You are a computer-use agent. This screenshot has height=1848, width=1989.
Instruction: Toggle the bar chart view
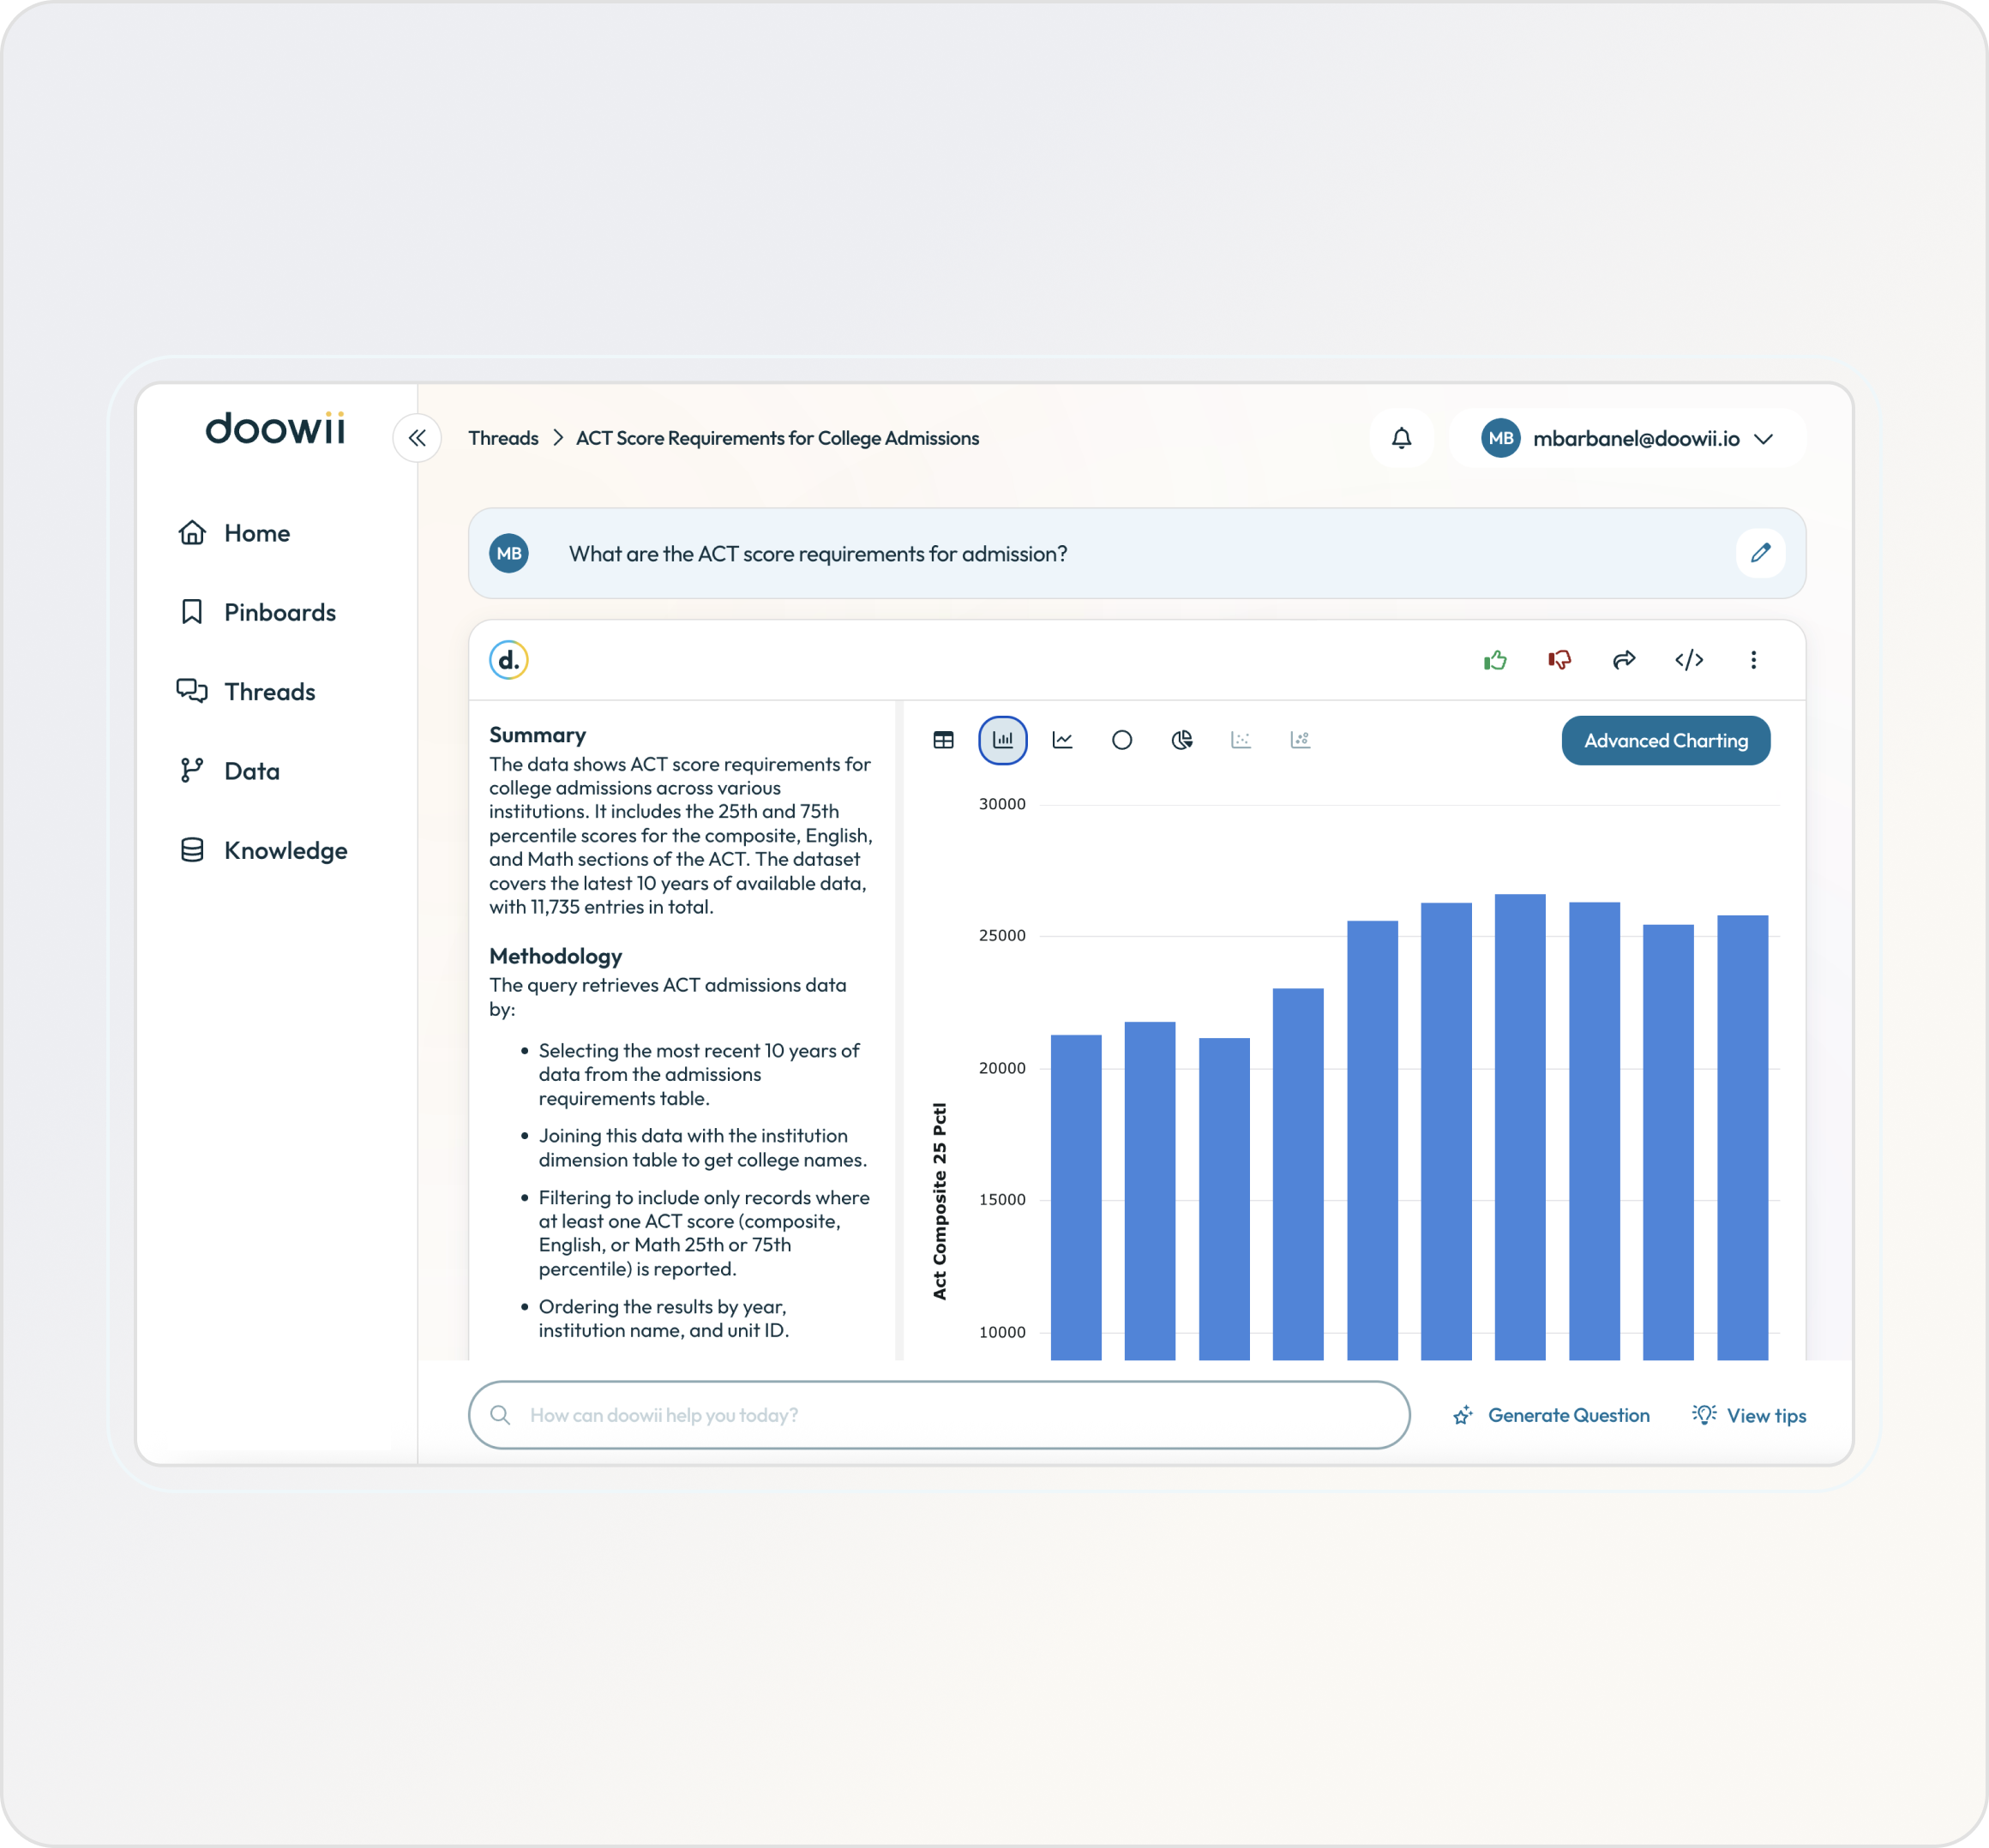coord(1003,740)
